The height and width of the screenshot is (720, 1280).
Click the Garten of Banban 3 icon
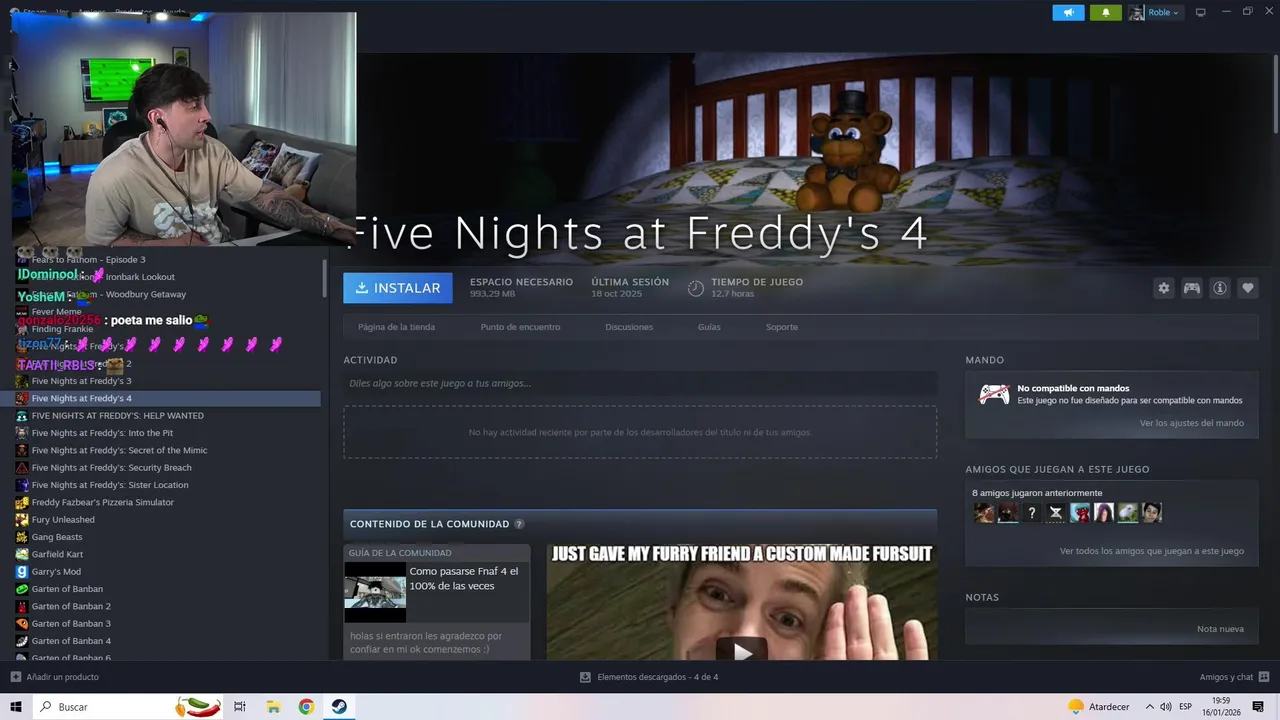pos(21,624)
